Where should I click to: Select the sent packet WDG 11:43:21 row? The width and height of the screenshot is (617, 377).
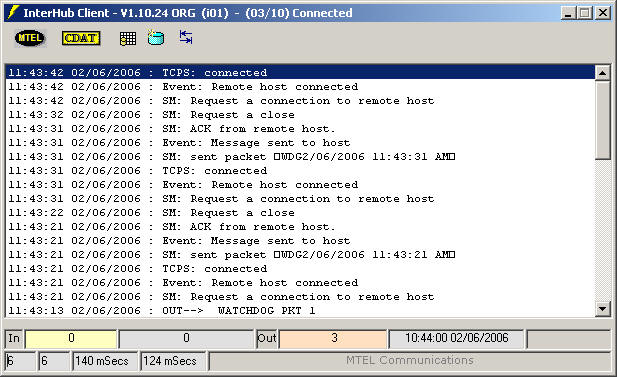click(300, 255)
